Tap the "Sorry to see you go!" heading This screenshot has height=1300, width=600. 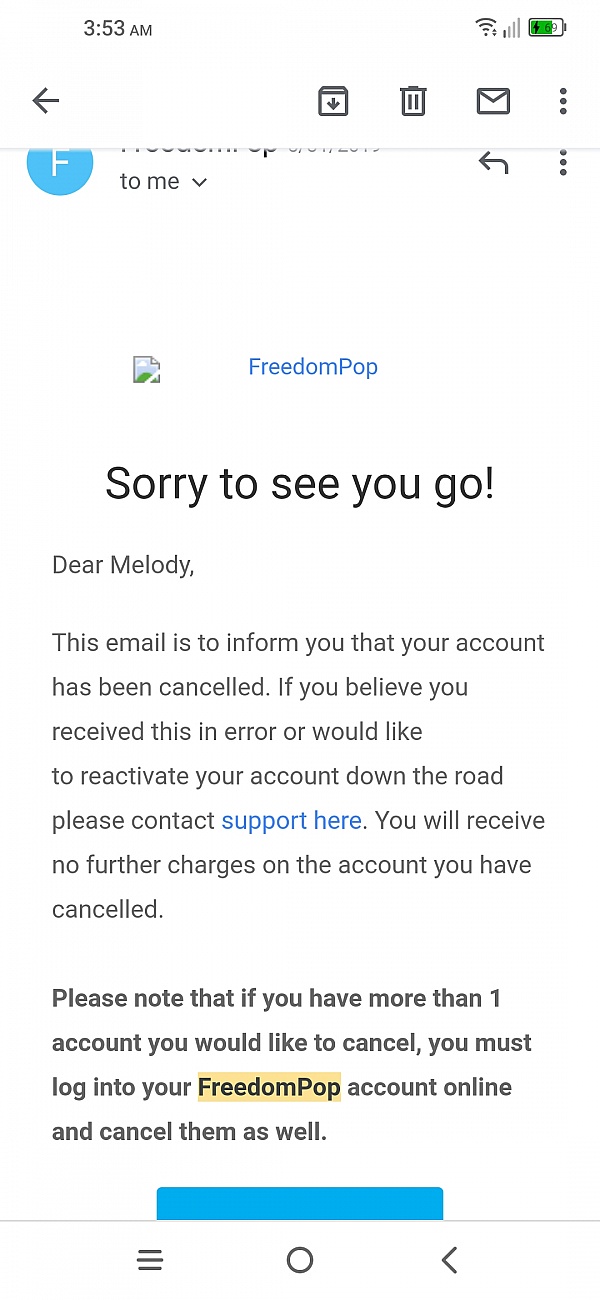pos(300,484)
